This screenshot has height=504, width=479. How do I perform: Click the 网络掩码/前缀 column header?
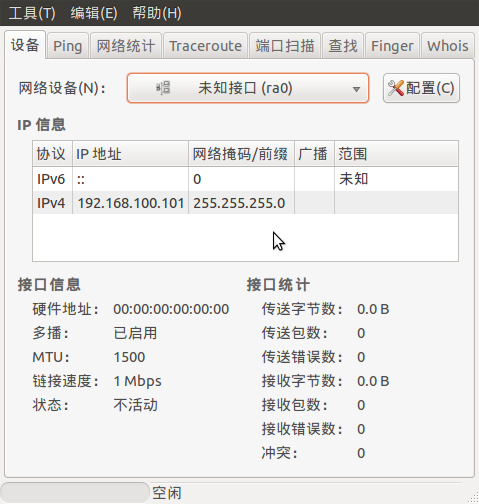click(x=241, y=154)
